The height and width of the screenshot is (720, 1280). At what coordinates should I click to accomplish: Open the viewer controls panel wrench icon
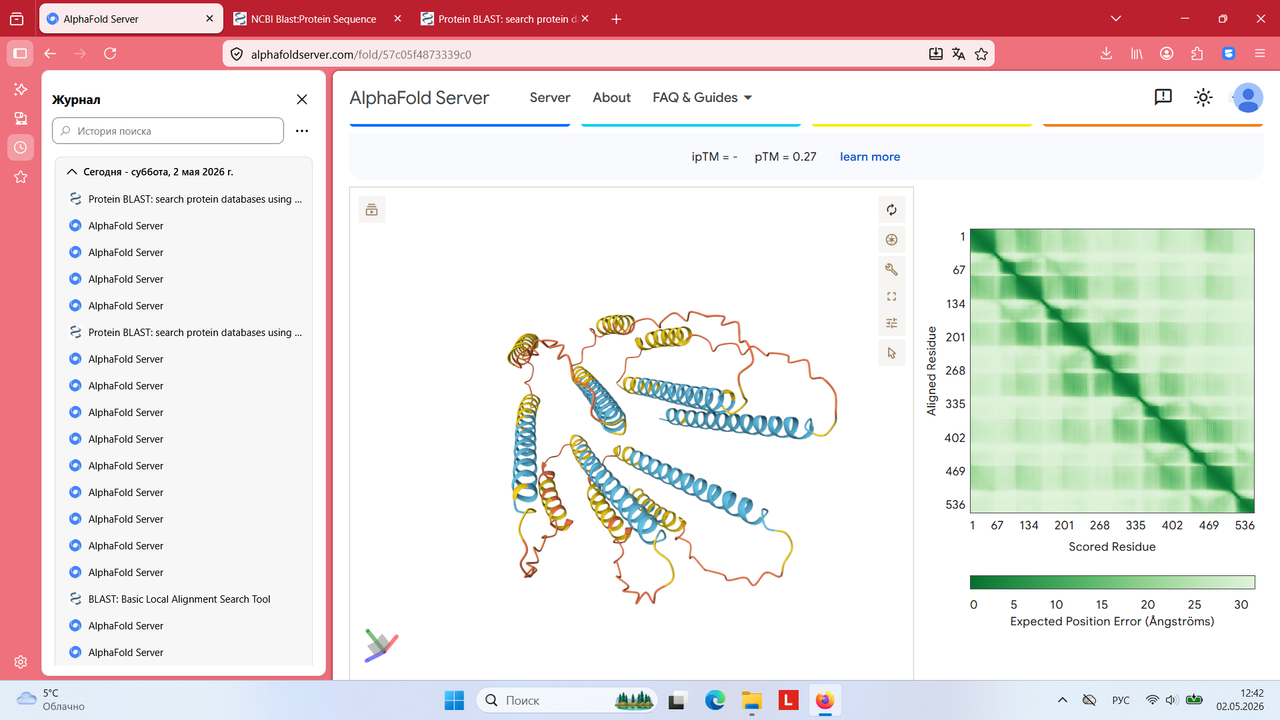(892, 269)
